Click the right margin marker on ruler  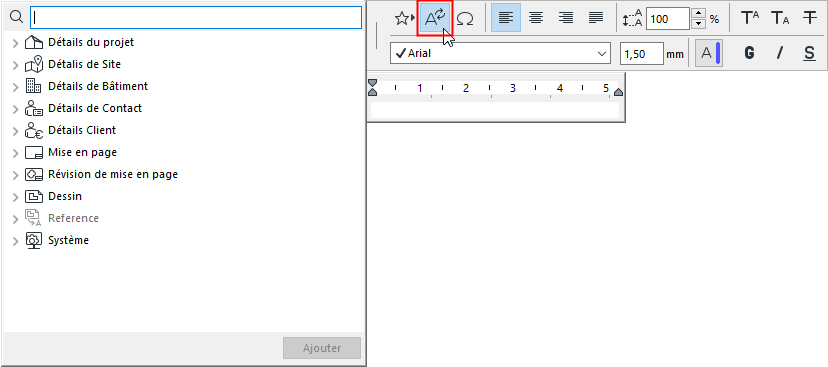point(618,92)
